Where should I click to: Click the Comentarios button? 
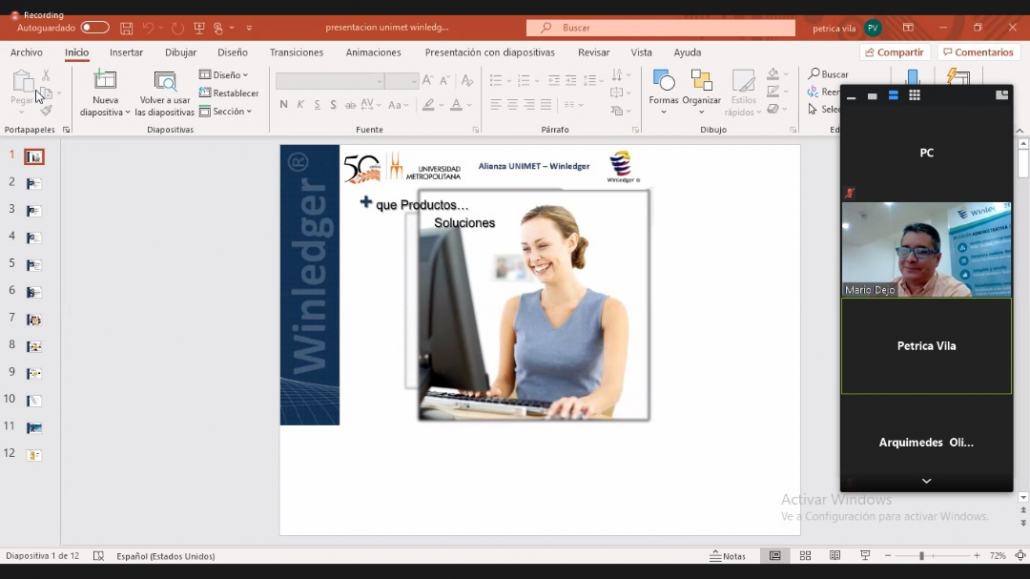tap(978, 53)
